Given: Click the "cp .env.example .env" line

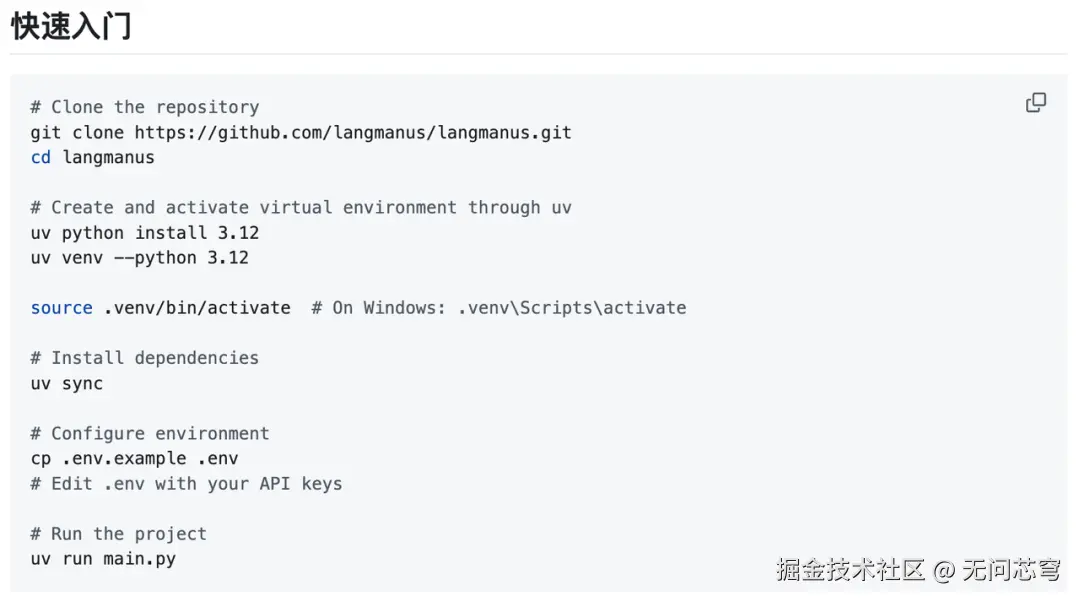Looking at the screenshot, I should click(x=135, y=458).
